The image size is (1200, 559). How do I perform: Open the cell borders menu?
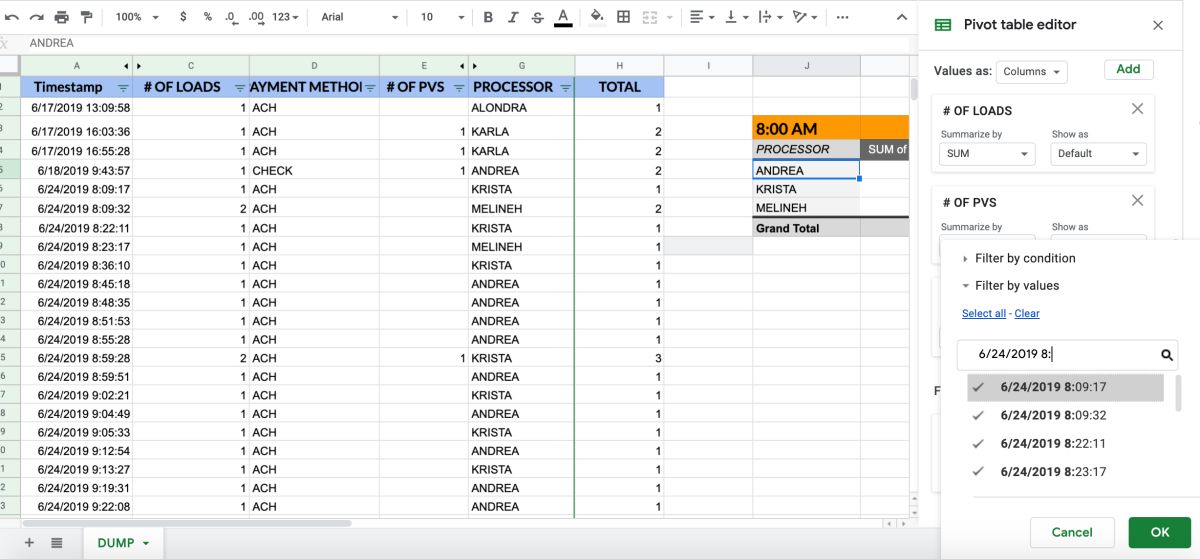(623, 17)
